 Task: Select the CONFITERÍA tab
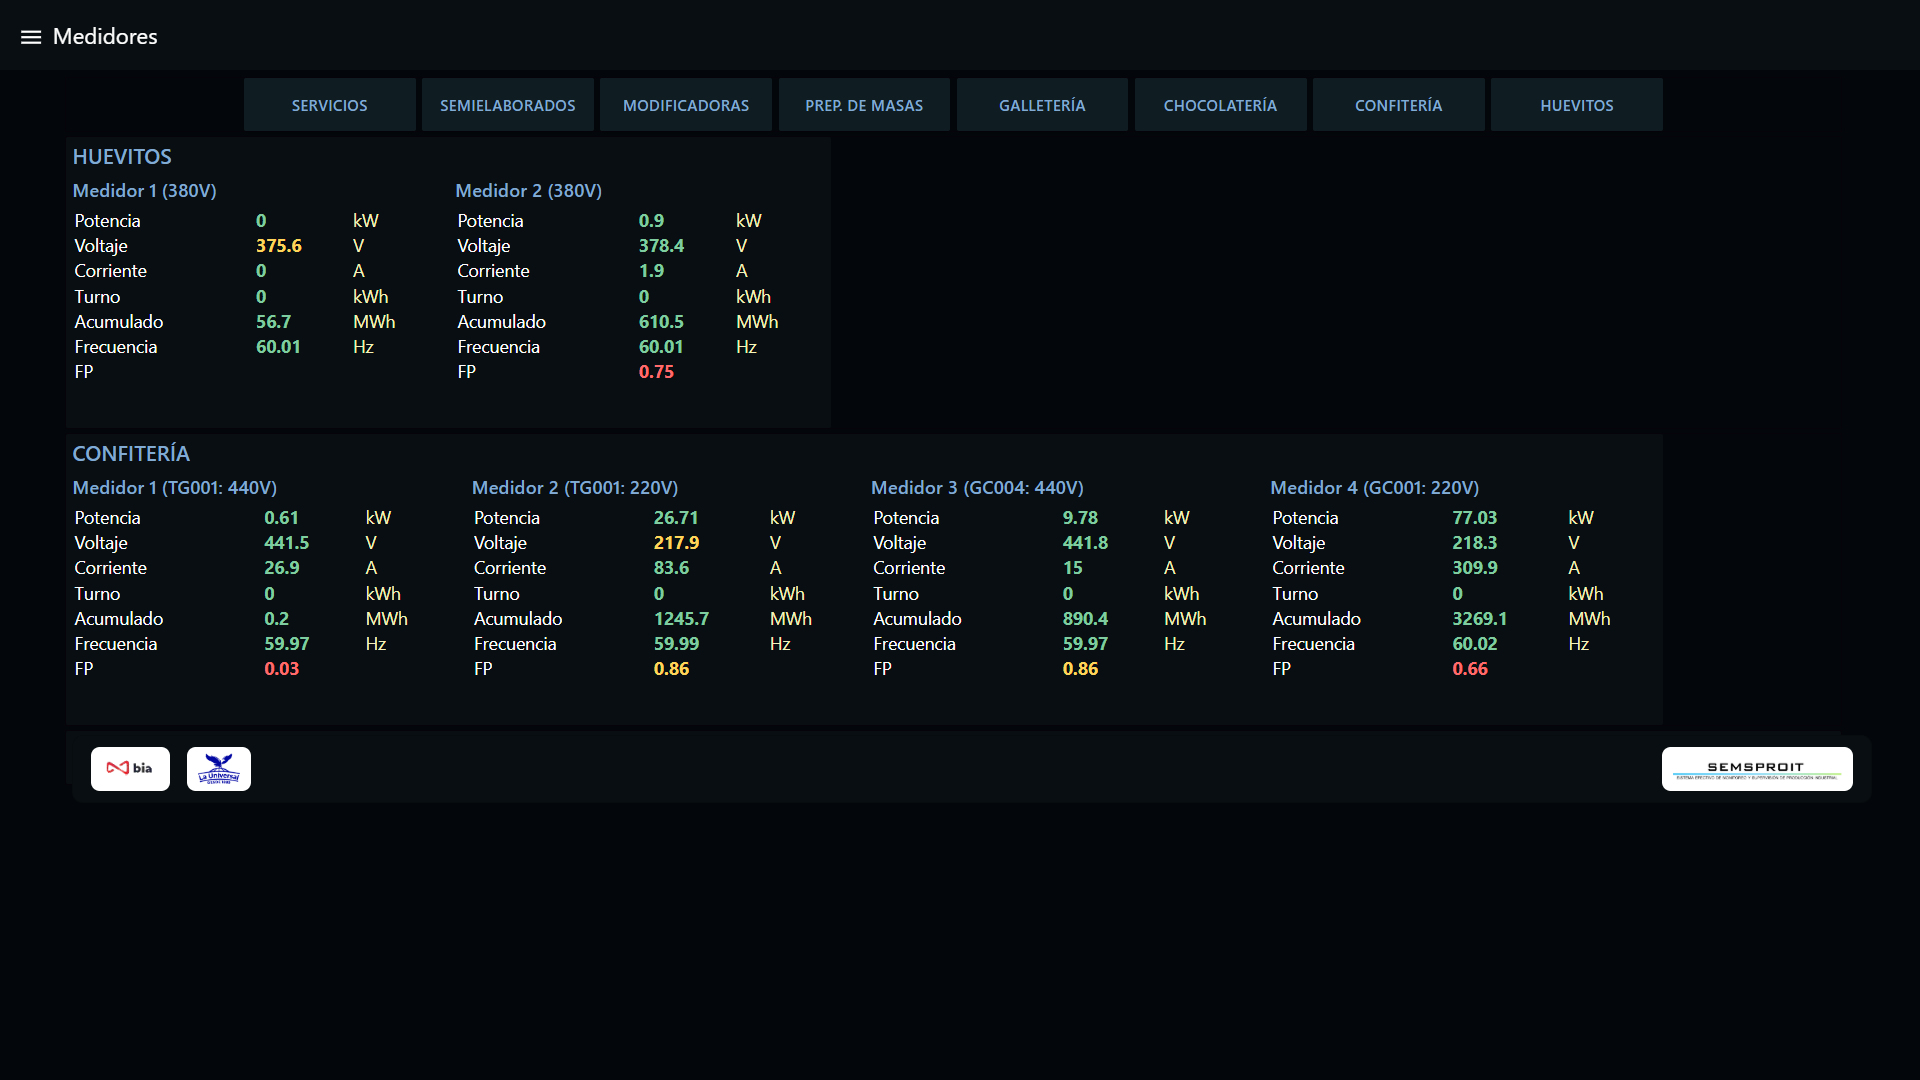(1398, 105)
